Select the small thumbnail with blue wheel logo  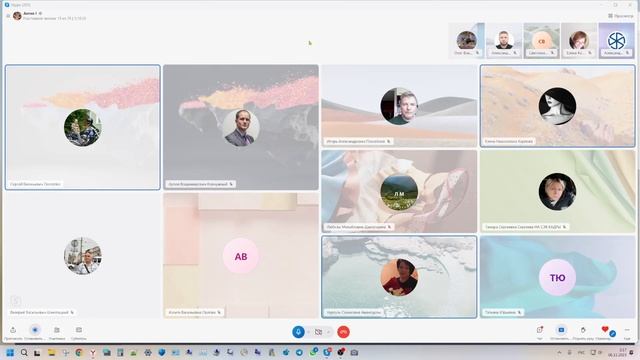[x=616, y=41]
